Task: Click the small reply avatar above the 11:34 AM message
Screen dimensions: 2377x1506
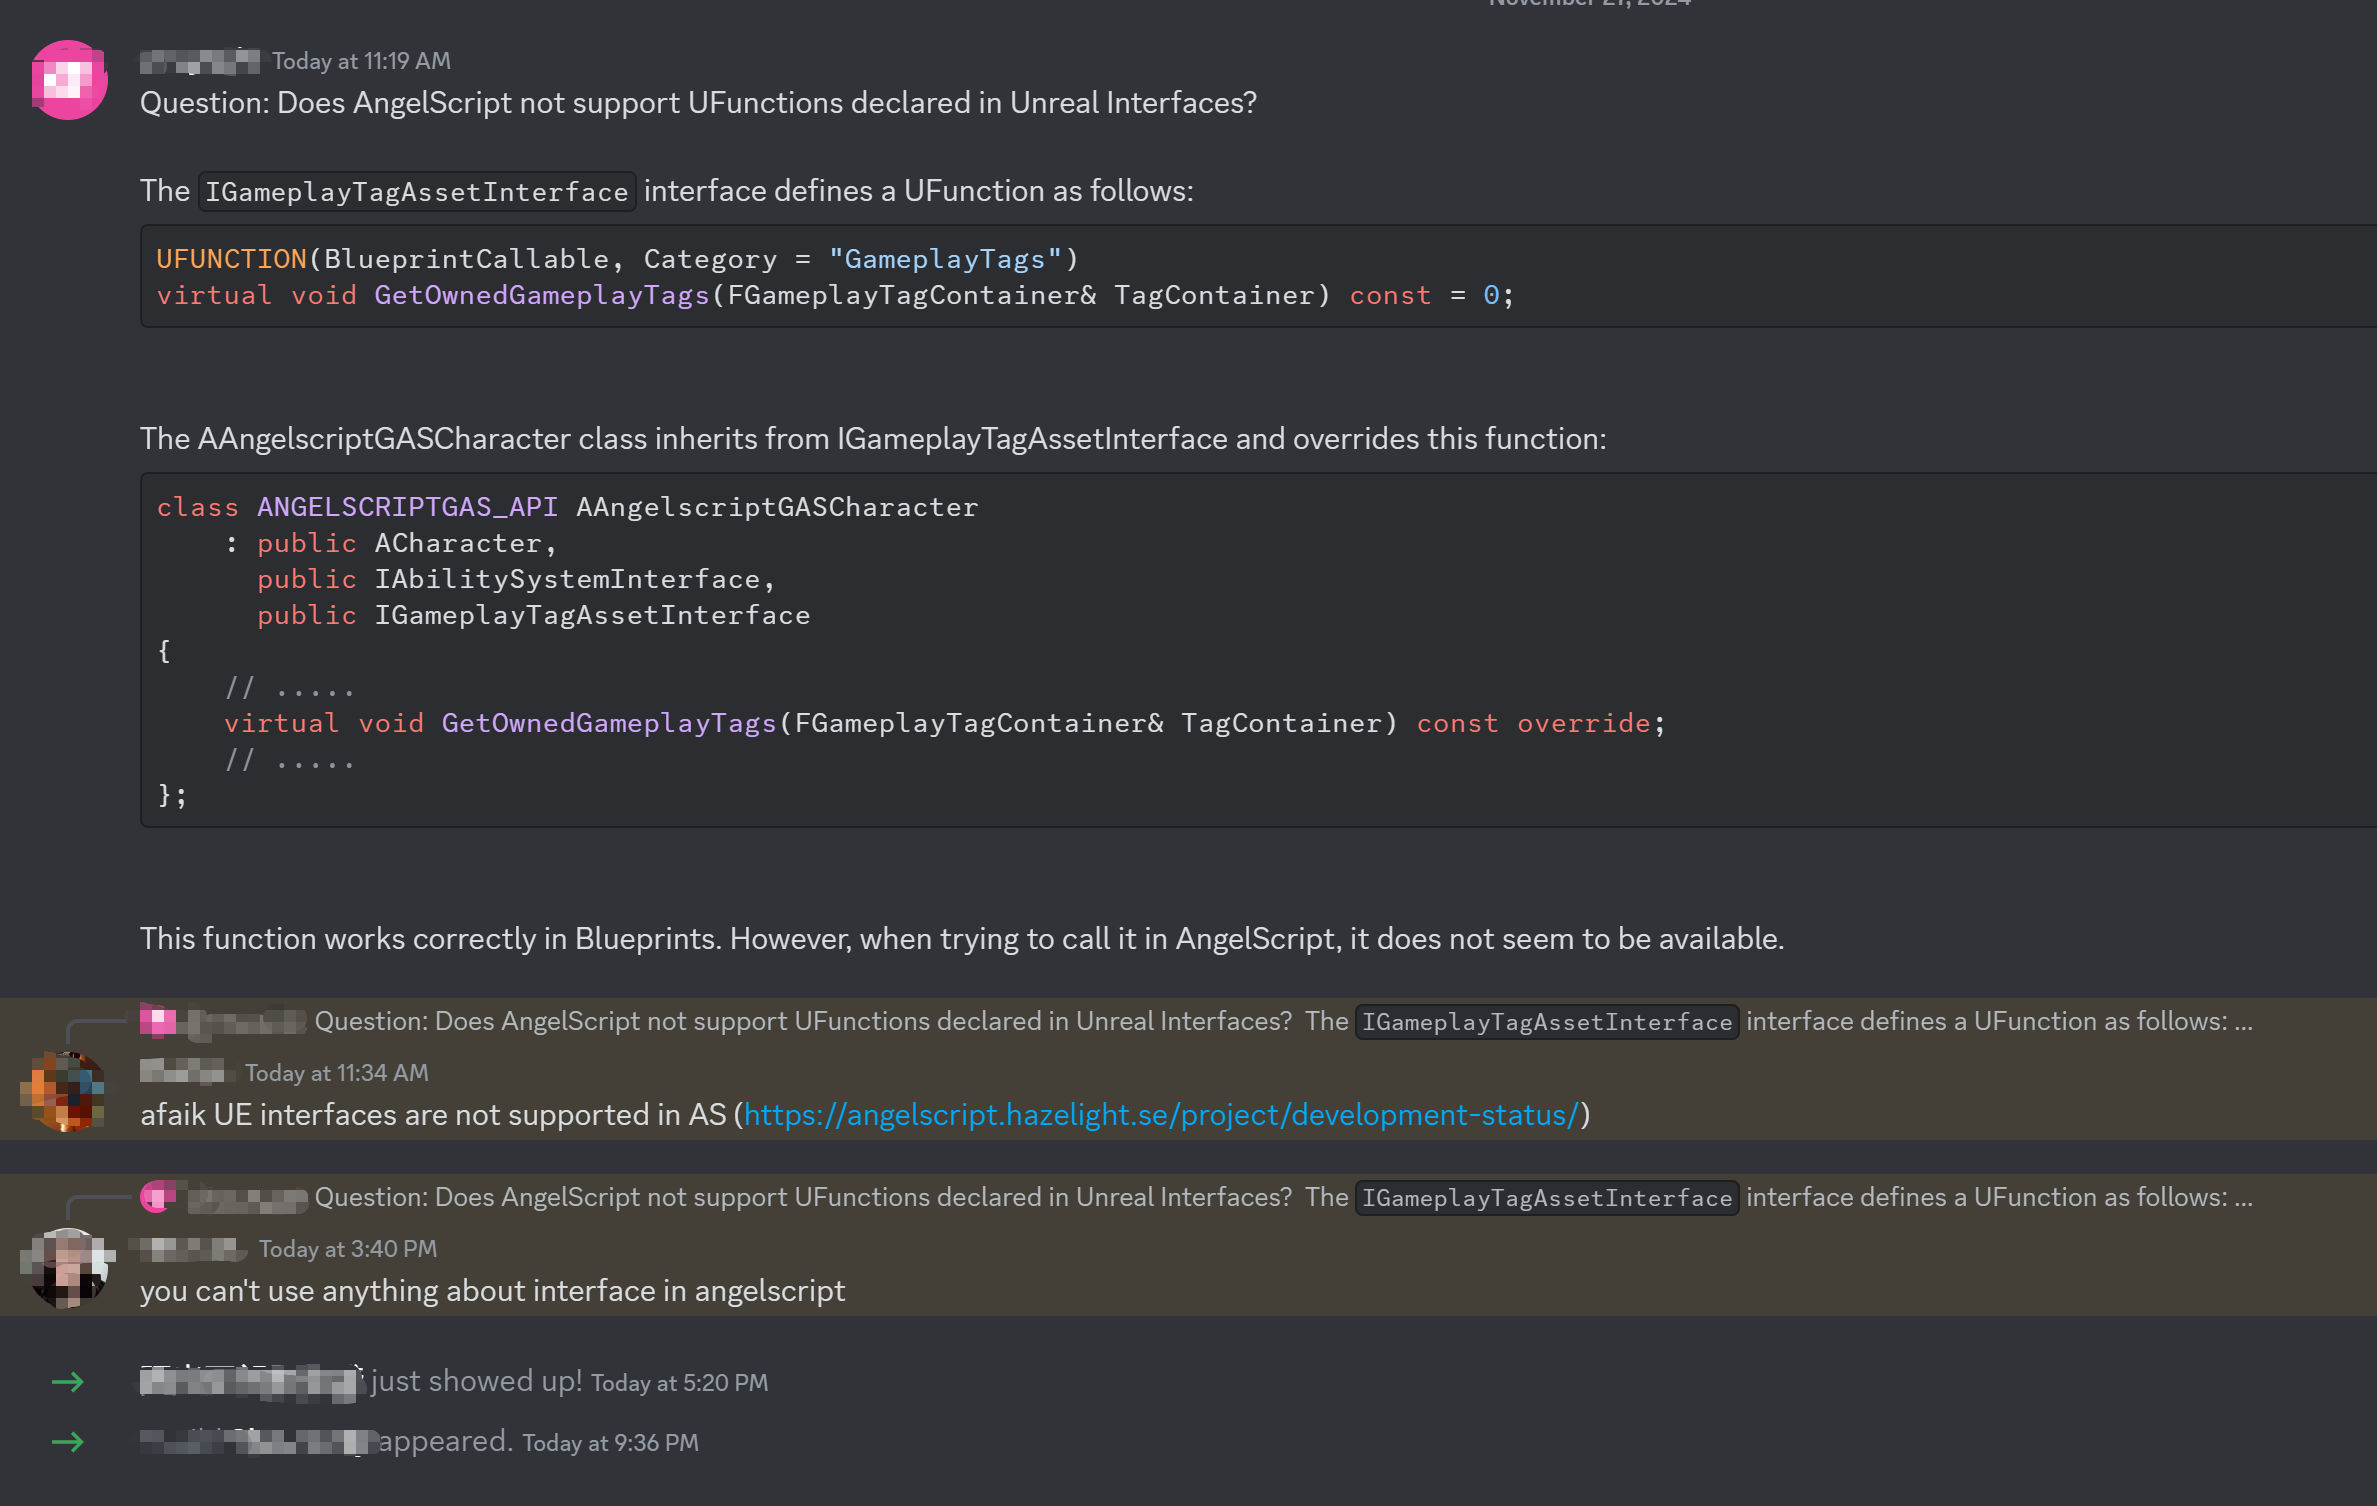Action: (x=158, y=1021)
